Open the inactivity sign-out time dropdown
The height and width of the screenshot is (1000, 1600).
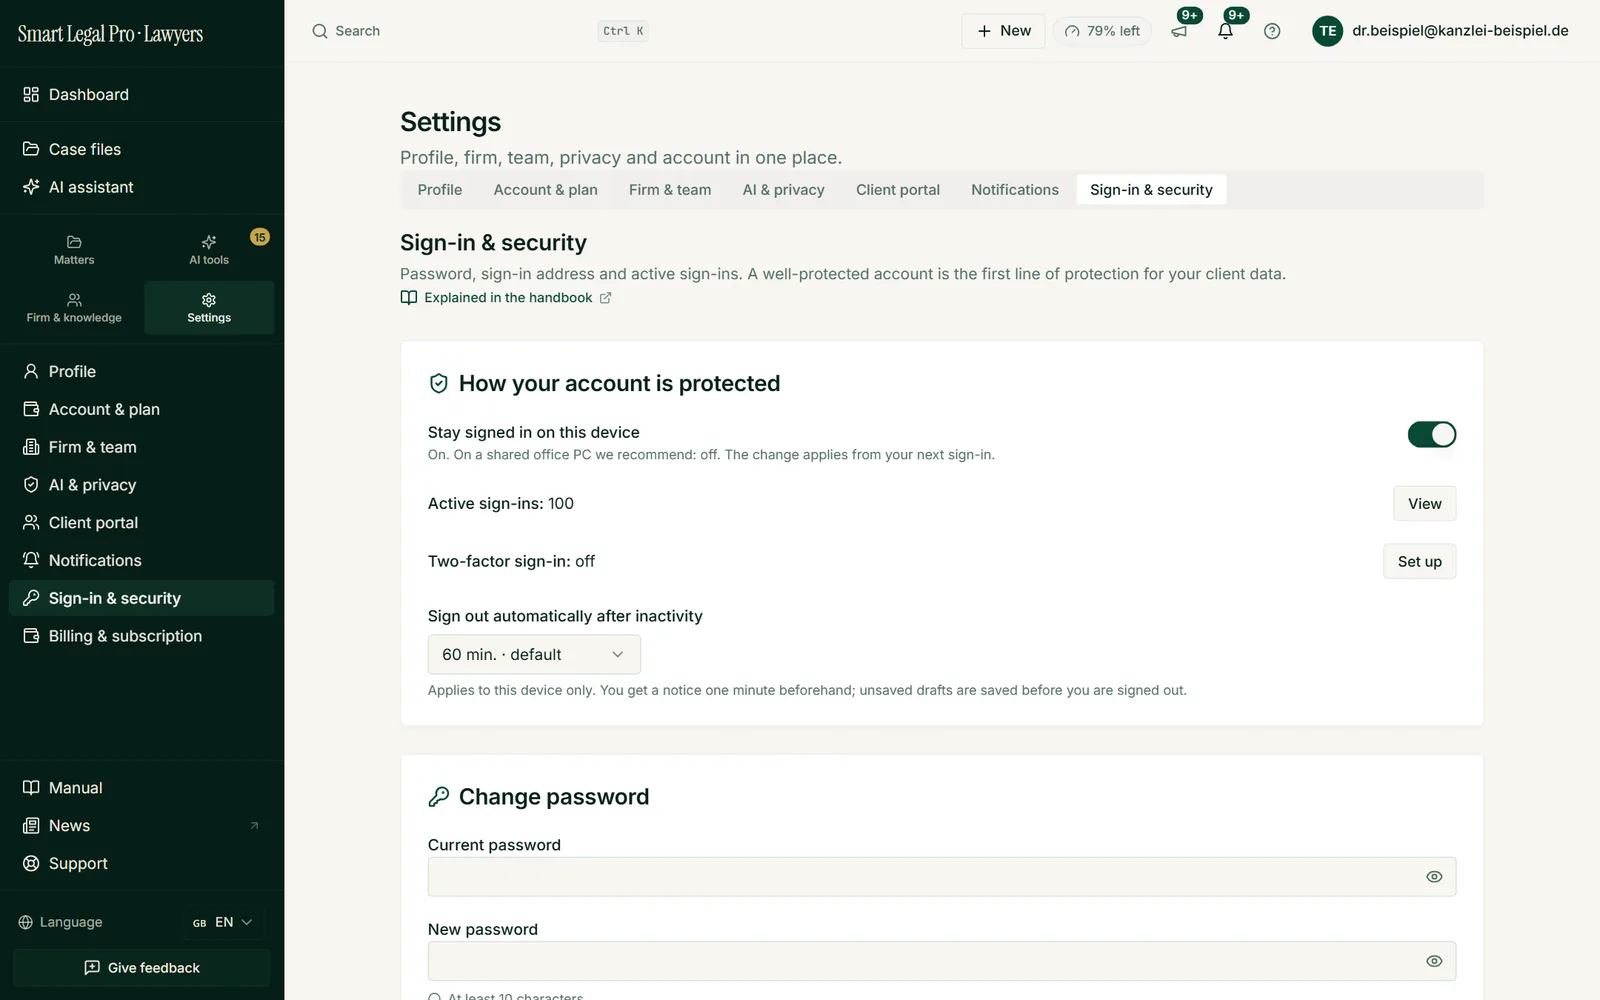click(534, 655)
